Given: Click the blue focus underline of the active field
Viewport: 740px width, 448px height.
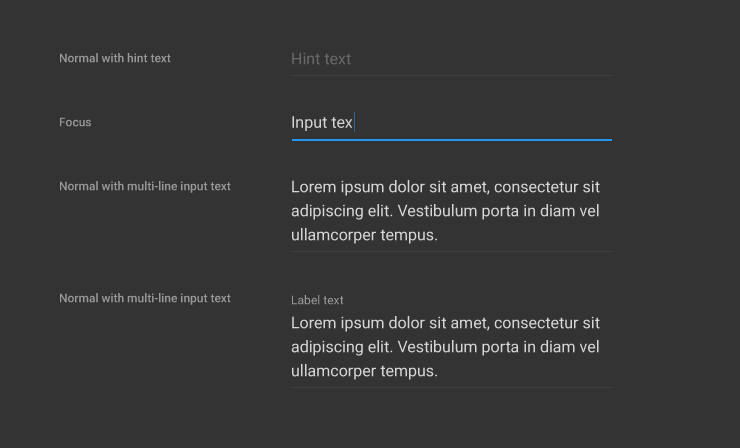Looking at the screenshot, I should coord(451,140).
